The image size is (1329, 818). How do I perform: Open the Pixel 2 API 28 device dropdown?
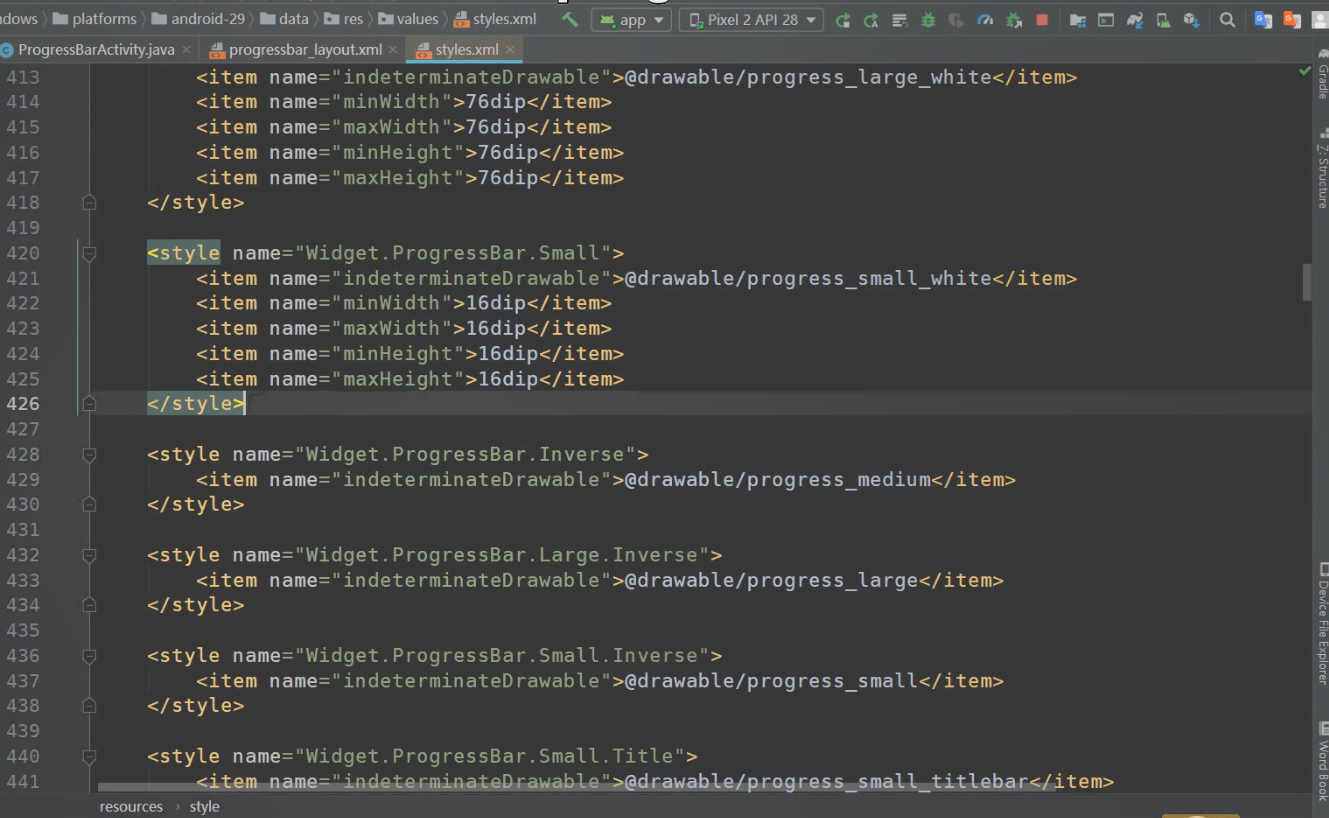[751, 19]
